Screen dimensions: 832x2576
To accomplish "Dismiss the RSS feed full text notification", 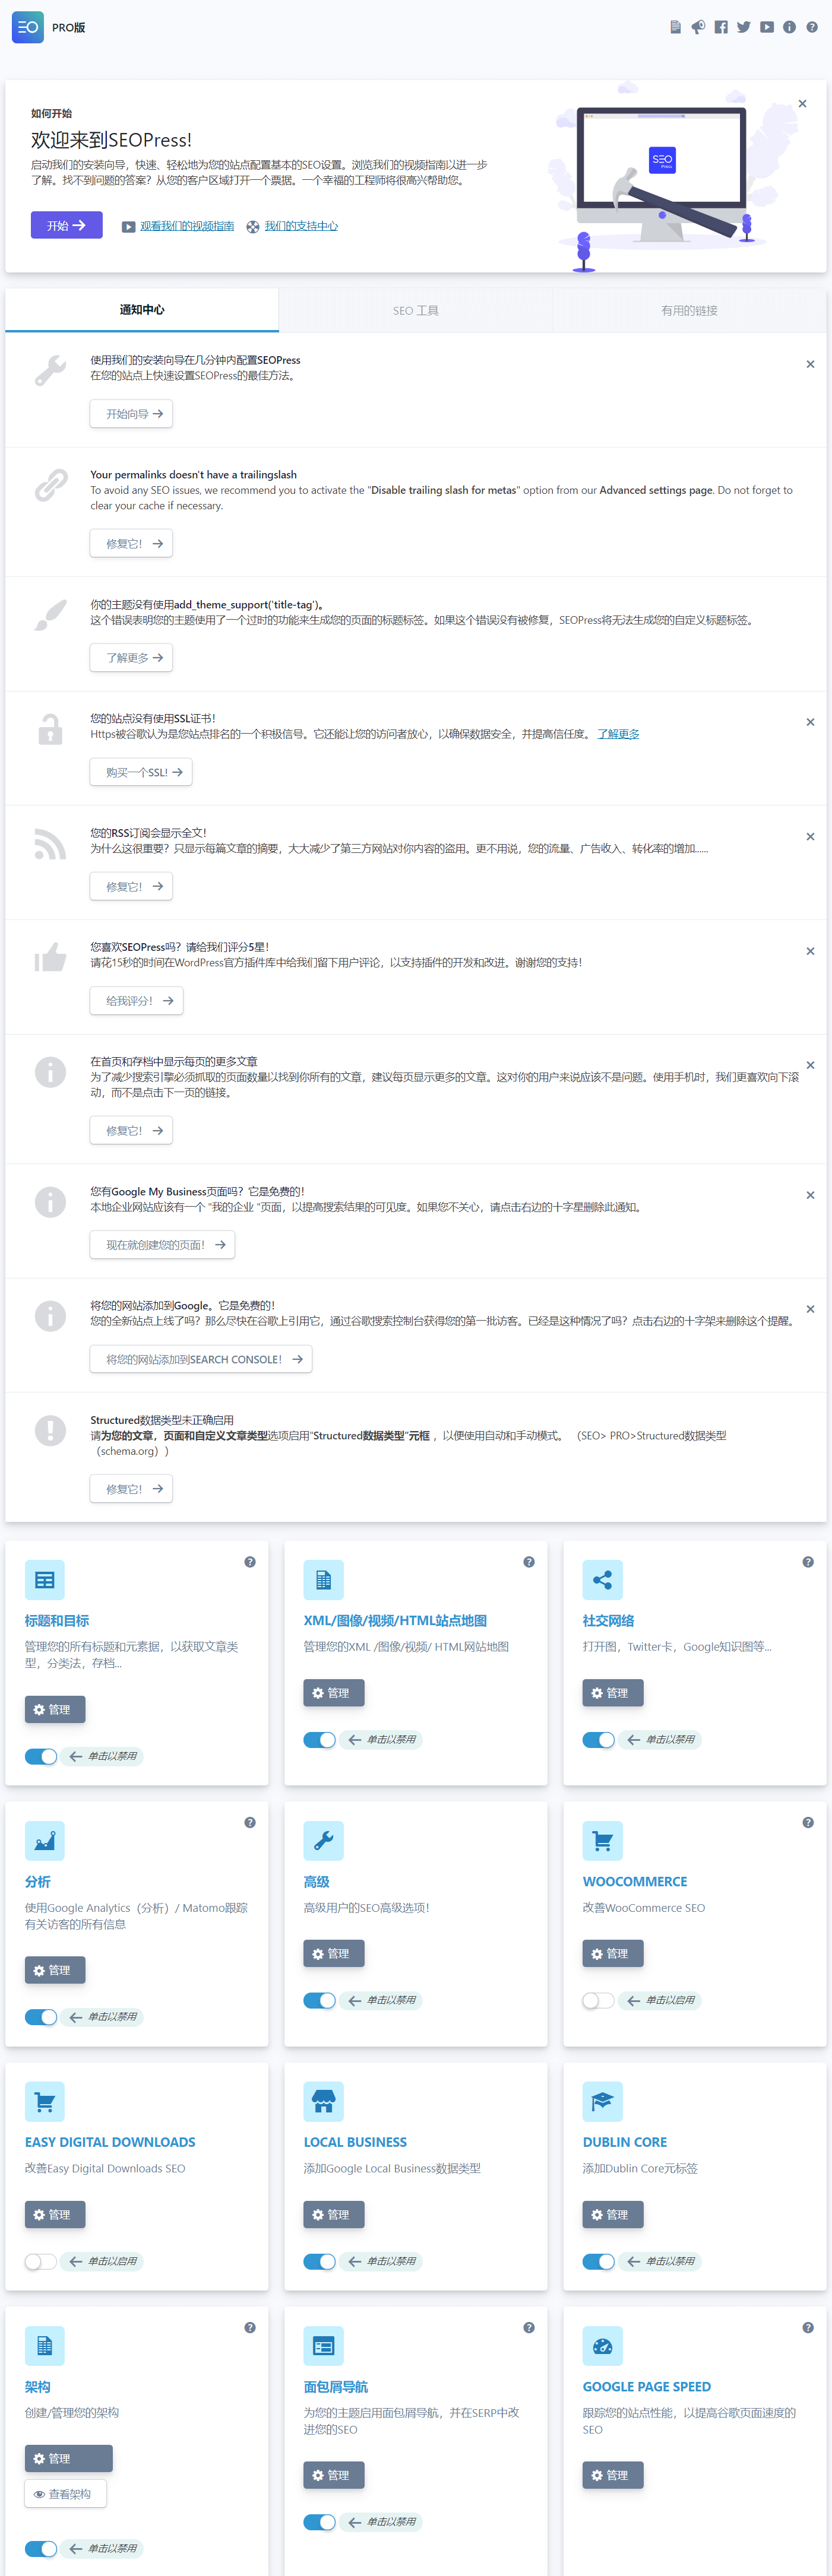I will [810, 836].
